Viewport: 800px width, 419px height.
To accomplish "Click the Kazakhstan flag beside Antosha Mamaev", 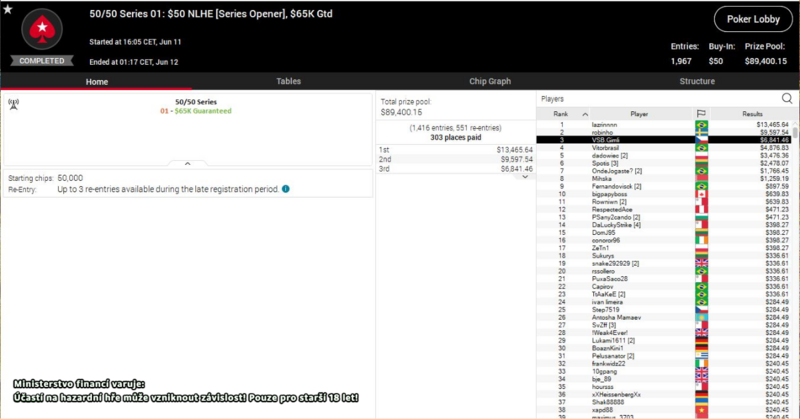I will point(702,317).
